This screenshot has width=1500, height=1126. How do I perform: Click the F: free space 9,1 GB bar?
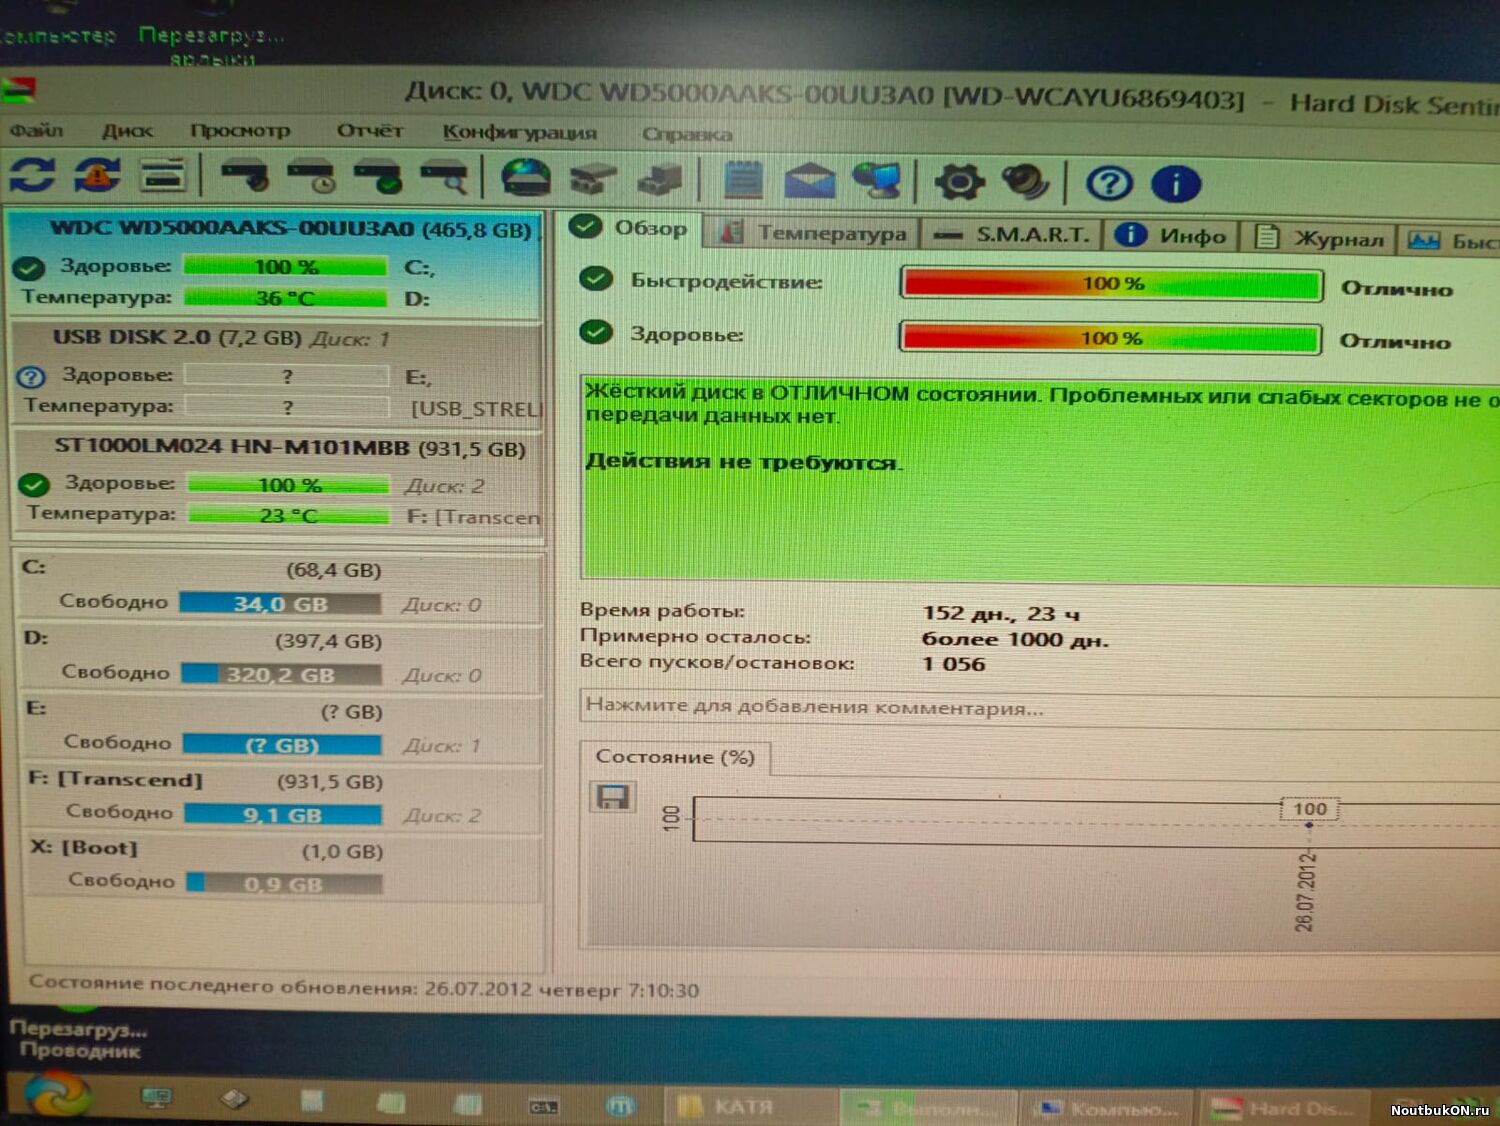click(x=283, y=815)
